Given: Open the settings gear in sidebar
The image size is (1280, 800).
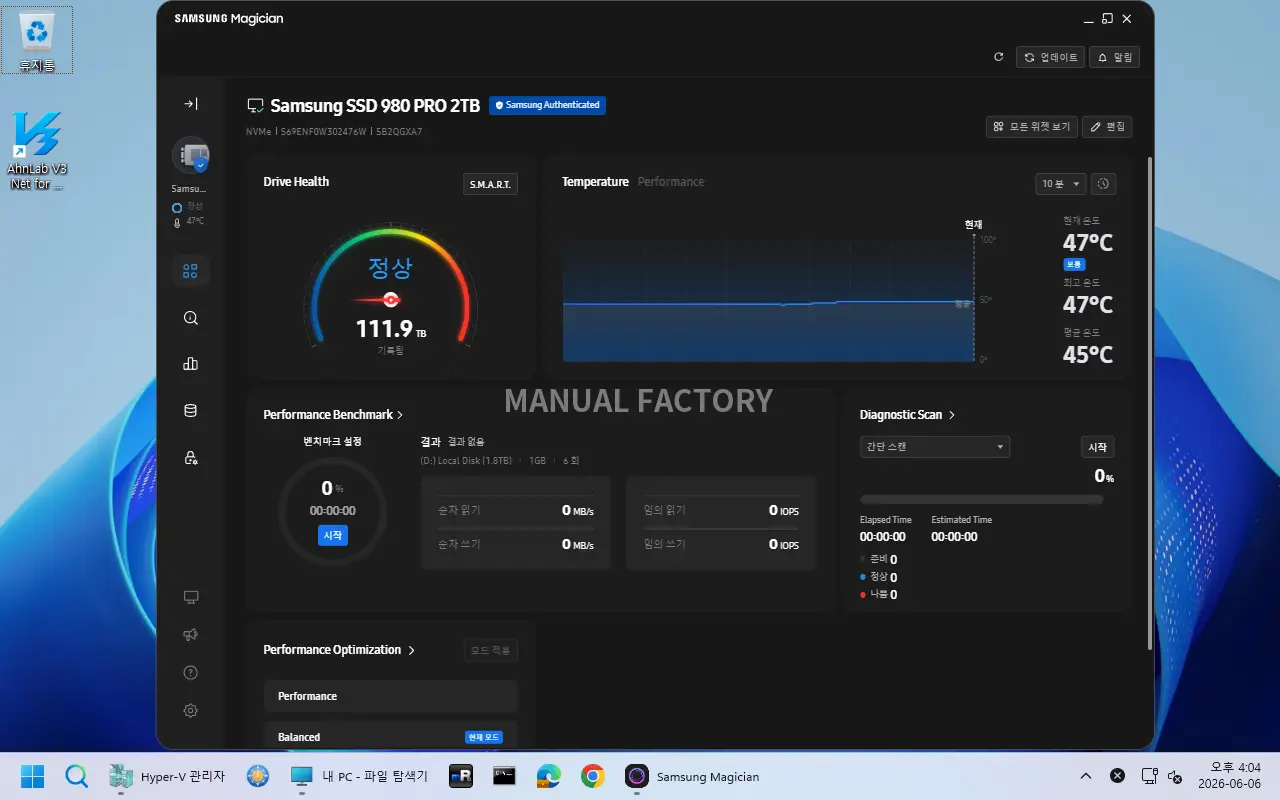Looking at the screenshot, I should click(190, 711).
